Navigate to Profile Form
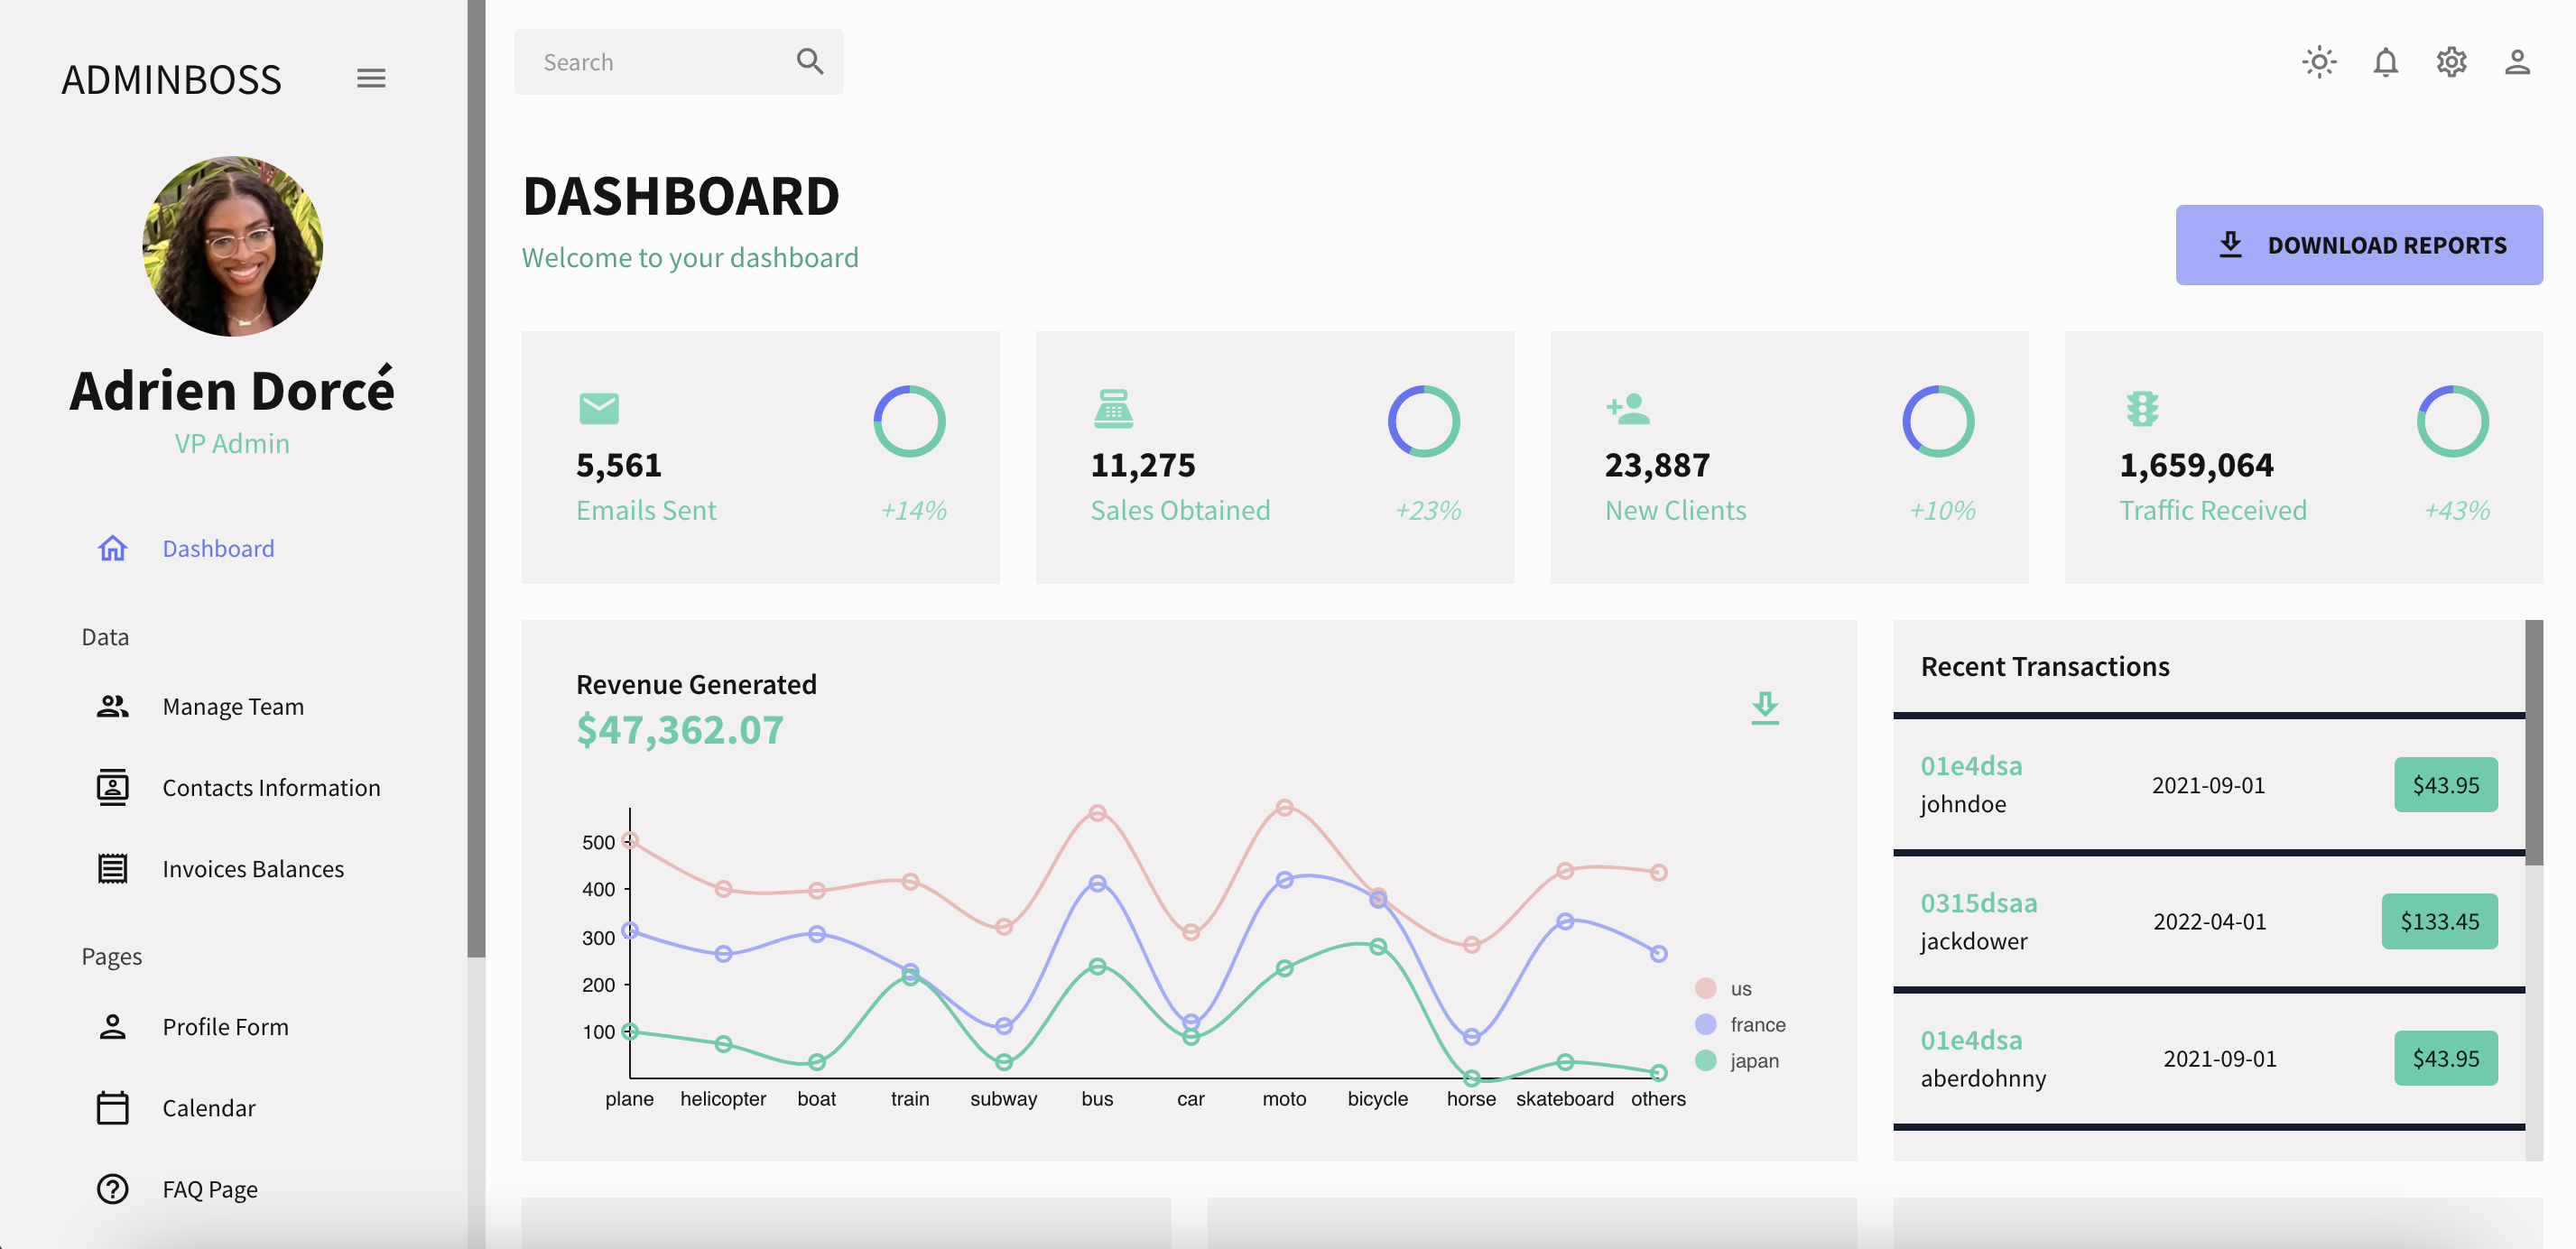Screen dimensions: 2576x1249 [x=225, y=1026]
